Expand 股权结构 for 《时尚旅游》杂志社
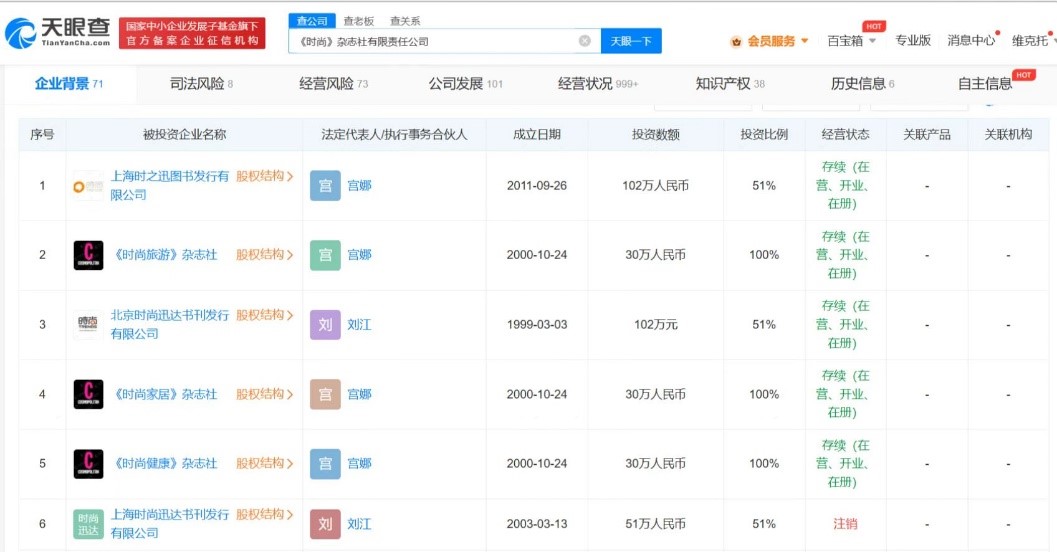The width and height of the screenshot is (1057, 552). pos(264,255)
